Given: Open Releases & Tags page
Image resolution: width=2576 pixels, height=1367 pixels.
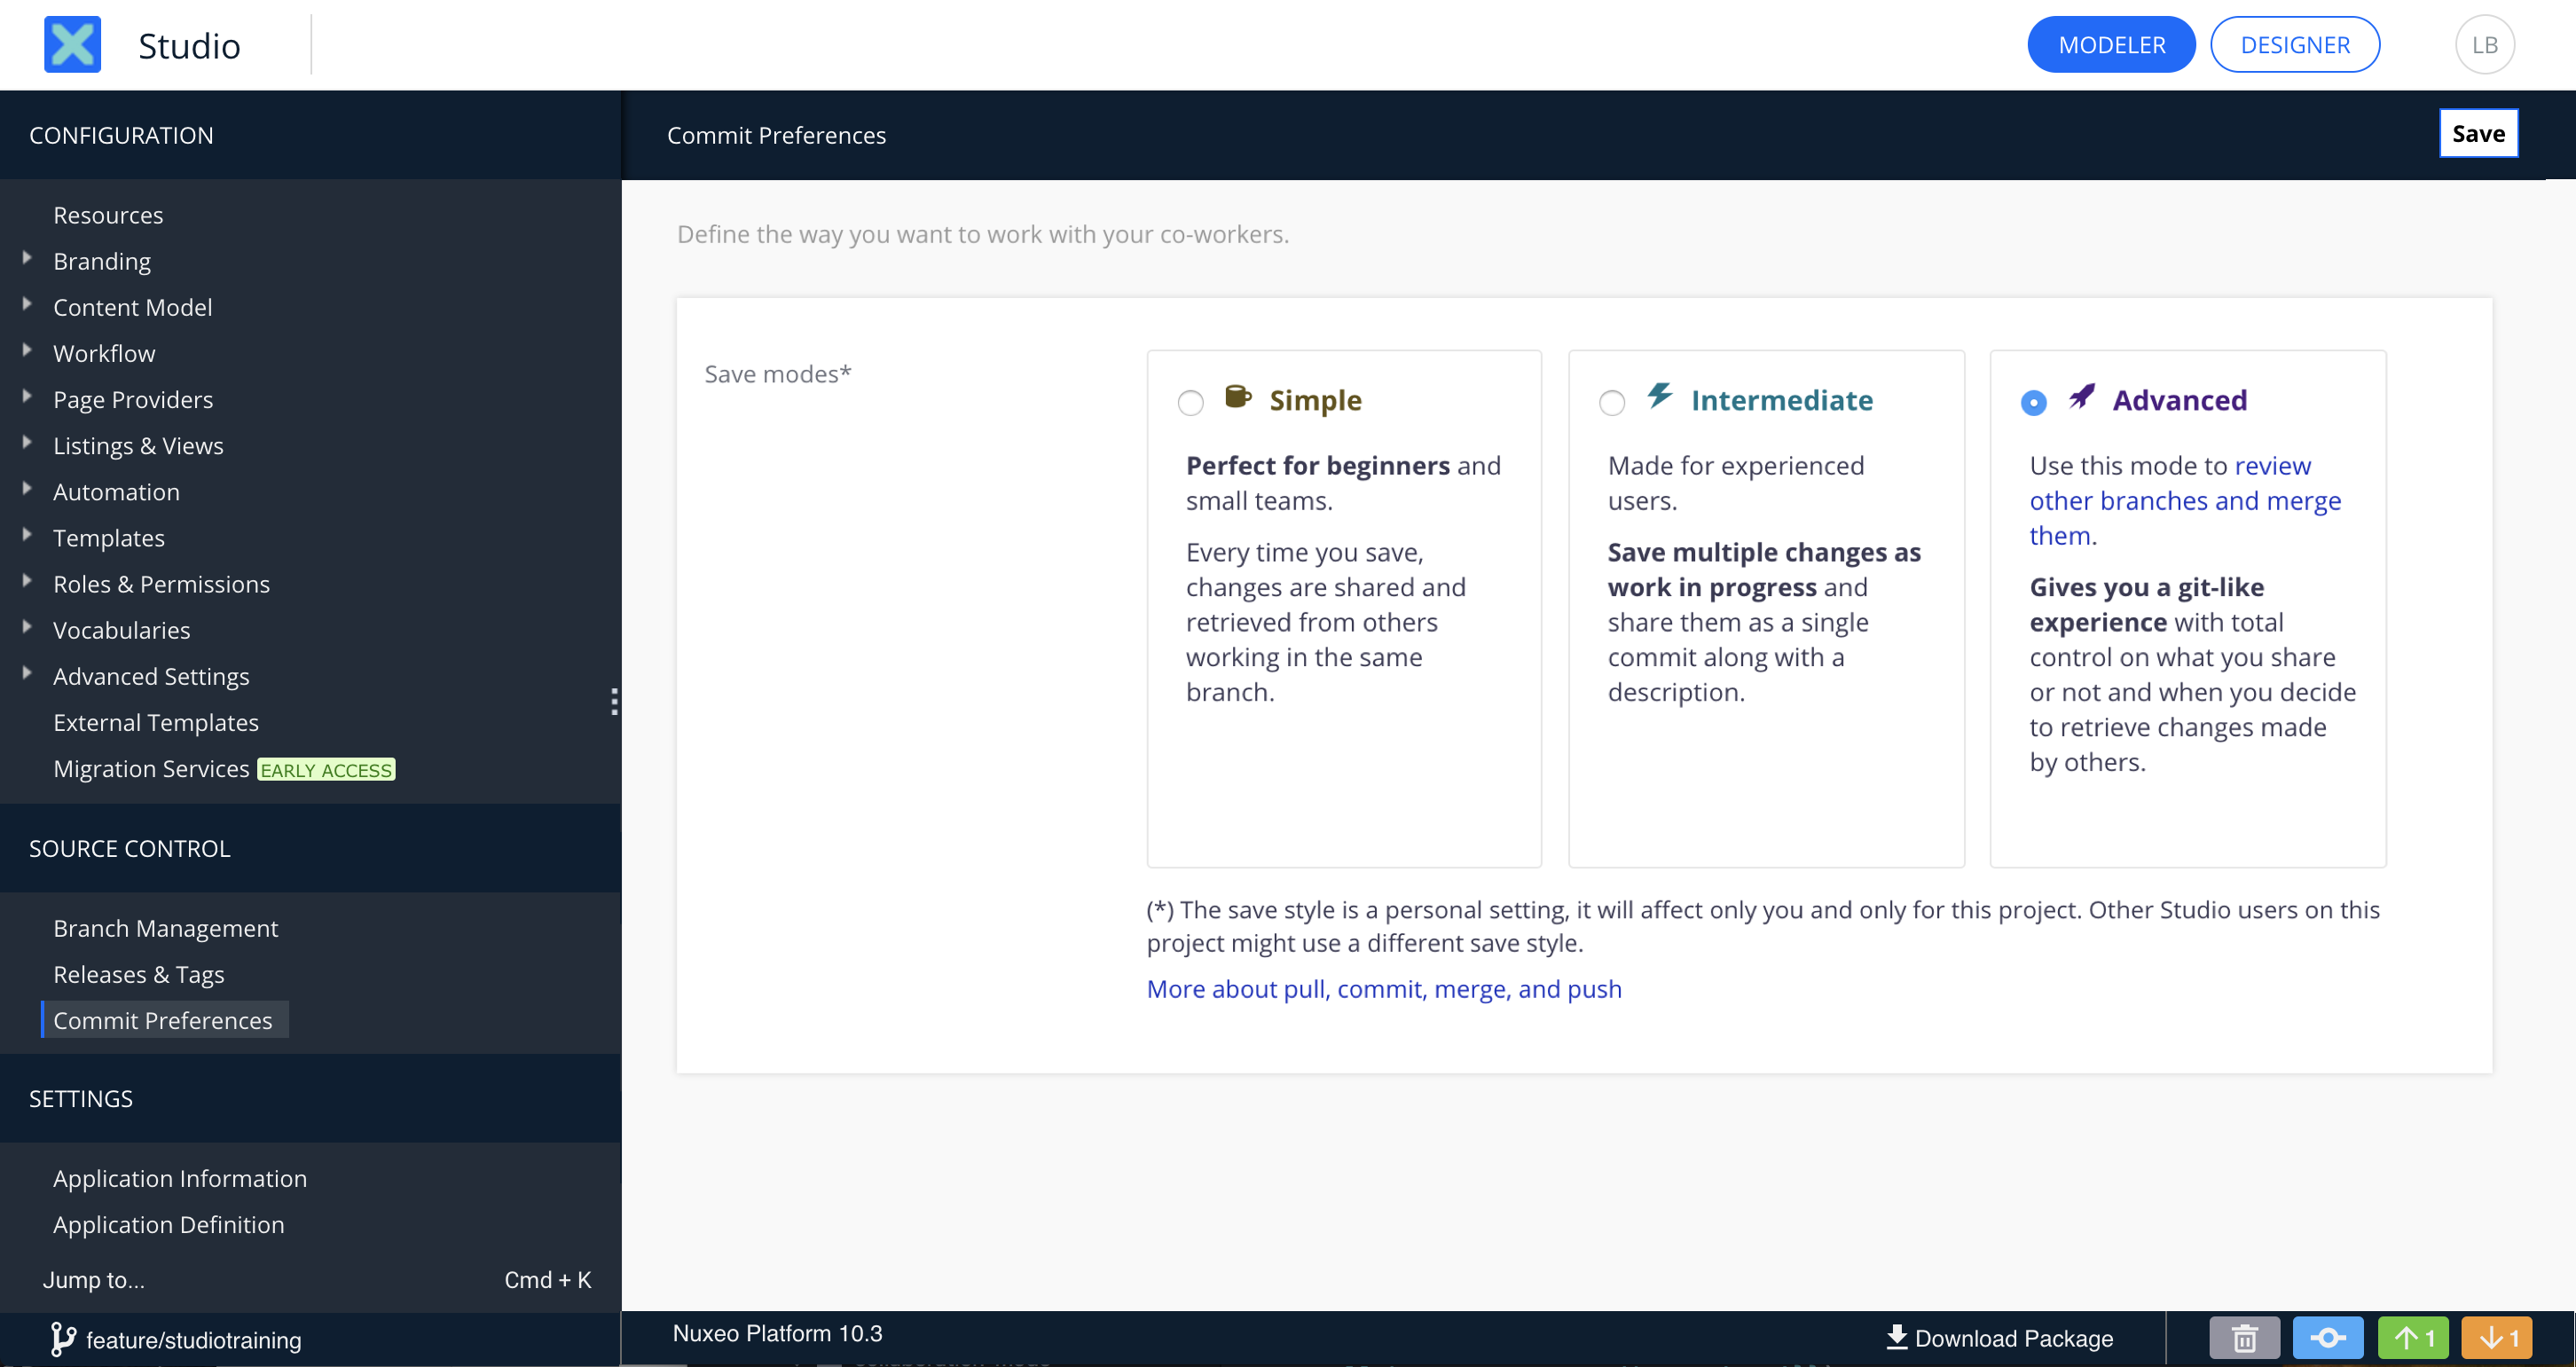Looking at the screenshot, I should point(139,974).
